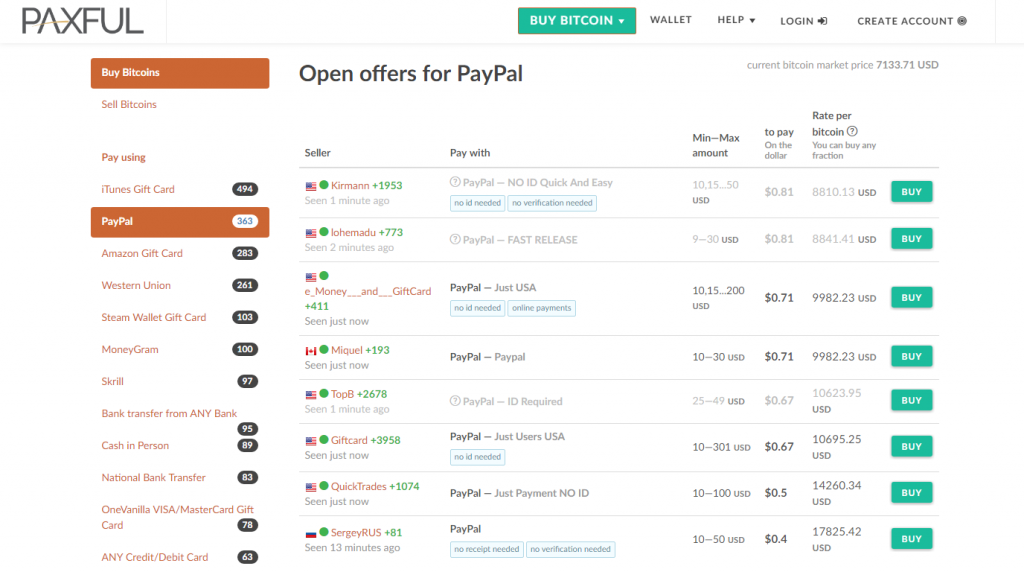This screenshot has width=1024, height=572.
Task: Buy from seller lohemadu
Action: (912, 239)
